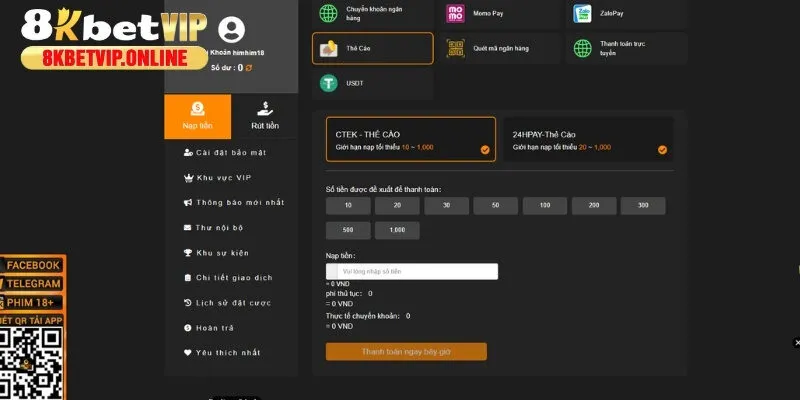The width and height of the screenshot is (800, 400).
Task: Switch to the Rút tiền tab
Action: tap(265, 116)
